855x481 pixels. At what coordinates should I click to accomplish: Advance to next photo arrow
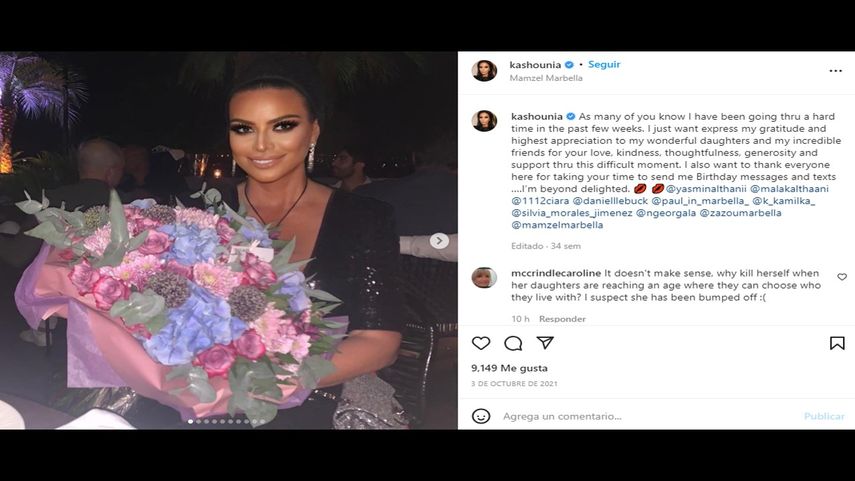[x=439, y=240]
